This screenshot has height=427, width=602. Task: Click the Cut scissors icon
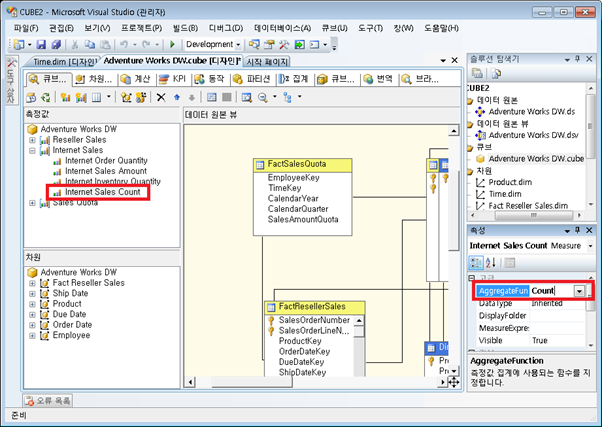click(x=75, y=45)
